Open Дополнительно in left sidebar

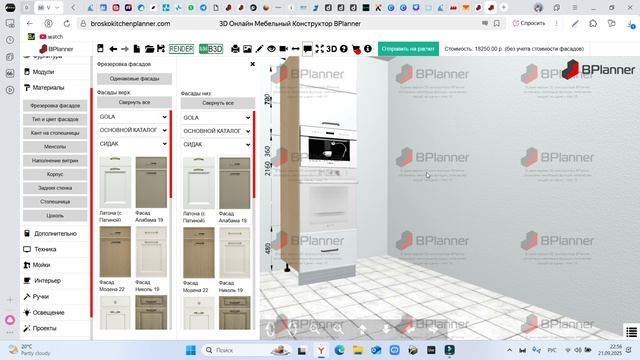55,233
